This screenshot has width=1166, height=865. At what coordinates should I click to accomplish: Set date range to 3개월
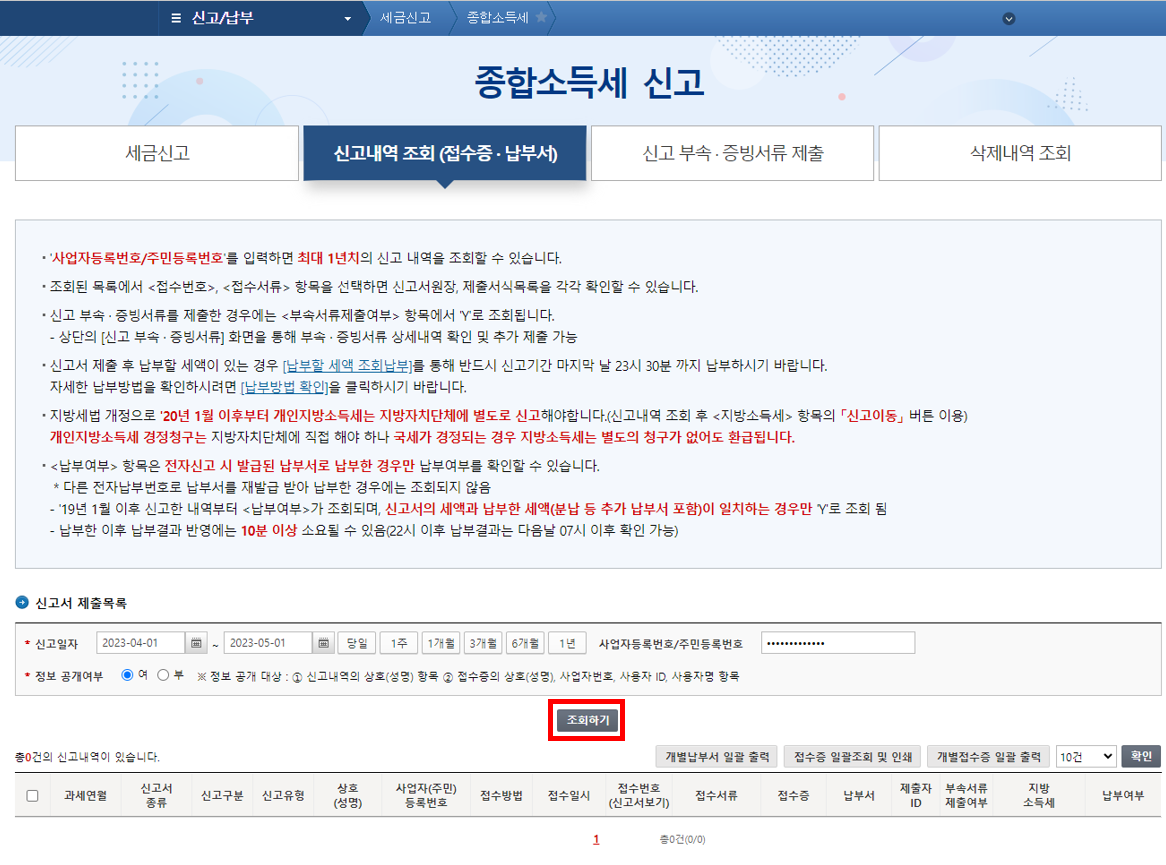pyautogui.click(x=483, y=643)
